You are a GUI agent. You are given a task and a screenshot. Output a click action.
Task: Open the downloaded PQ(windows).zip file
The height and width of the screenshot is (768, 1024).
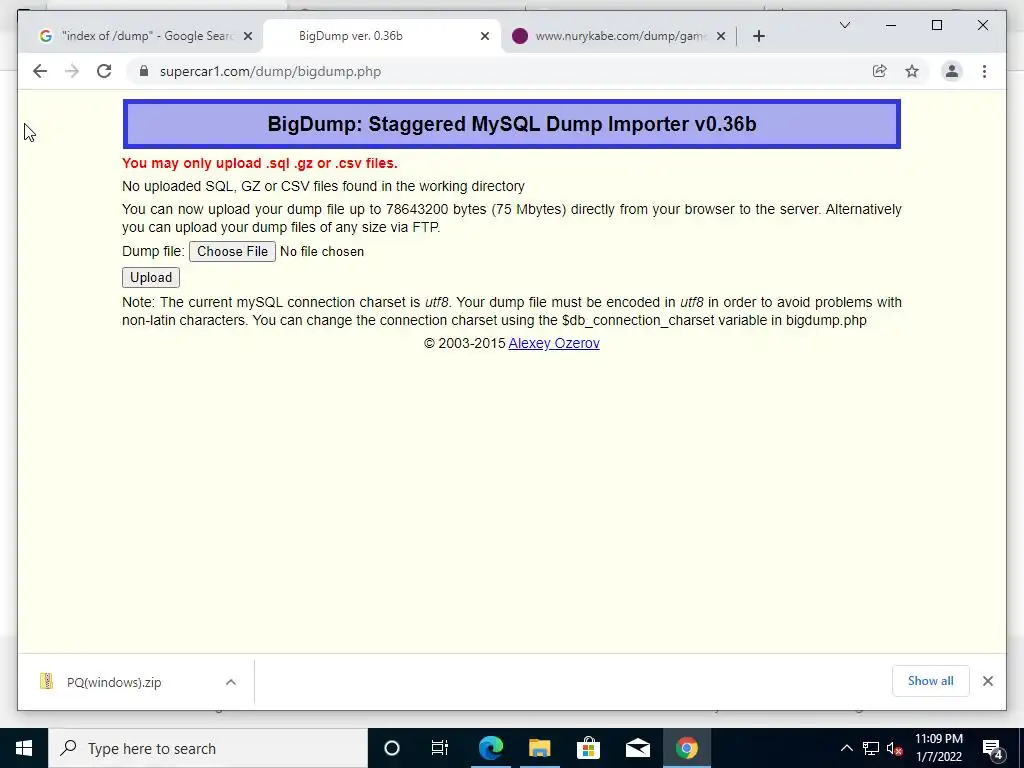click(x=114, y=682)
